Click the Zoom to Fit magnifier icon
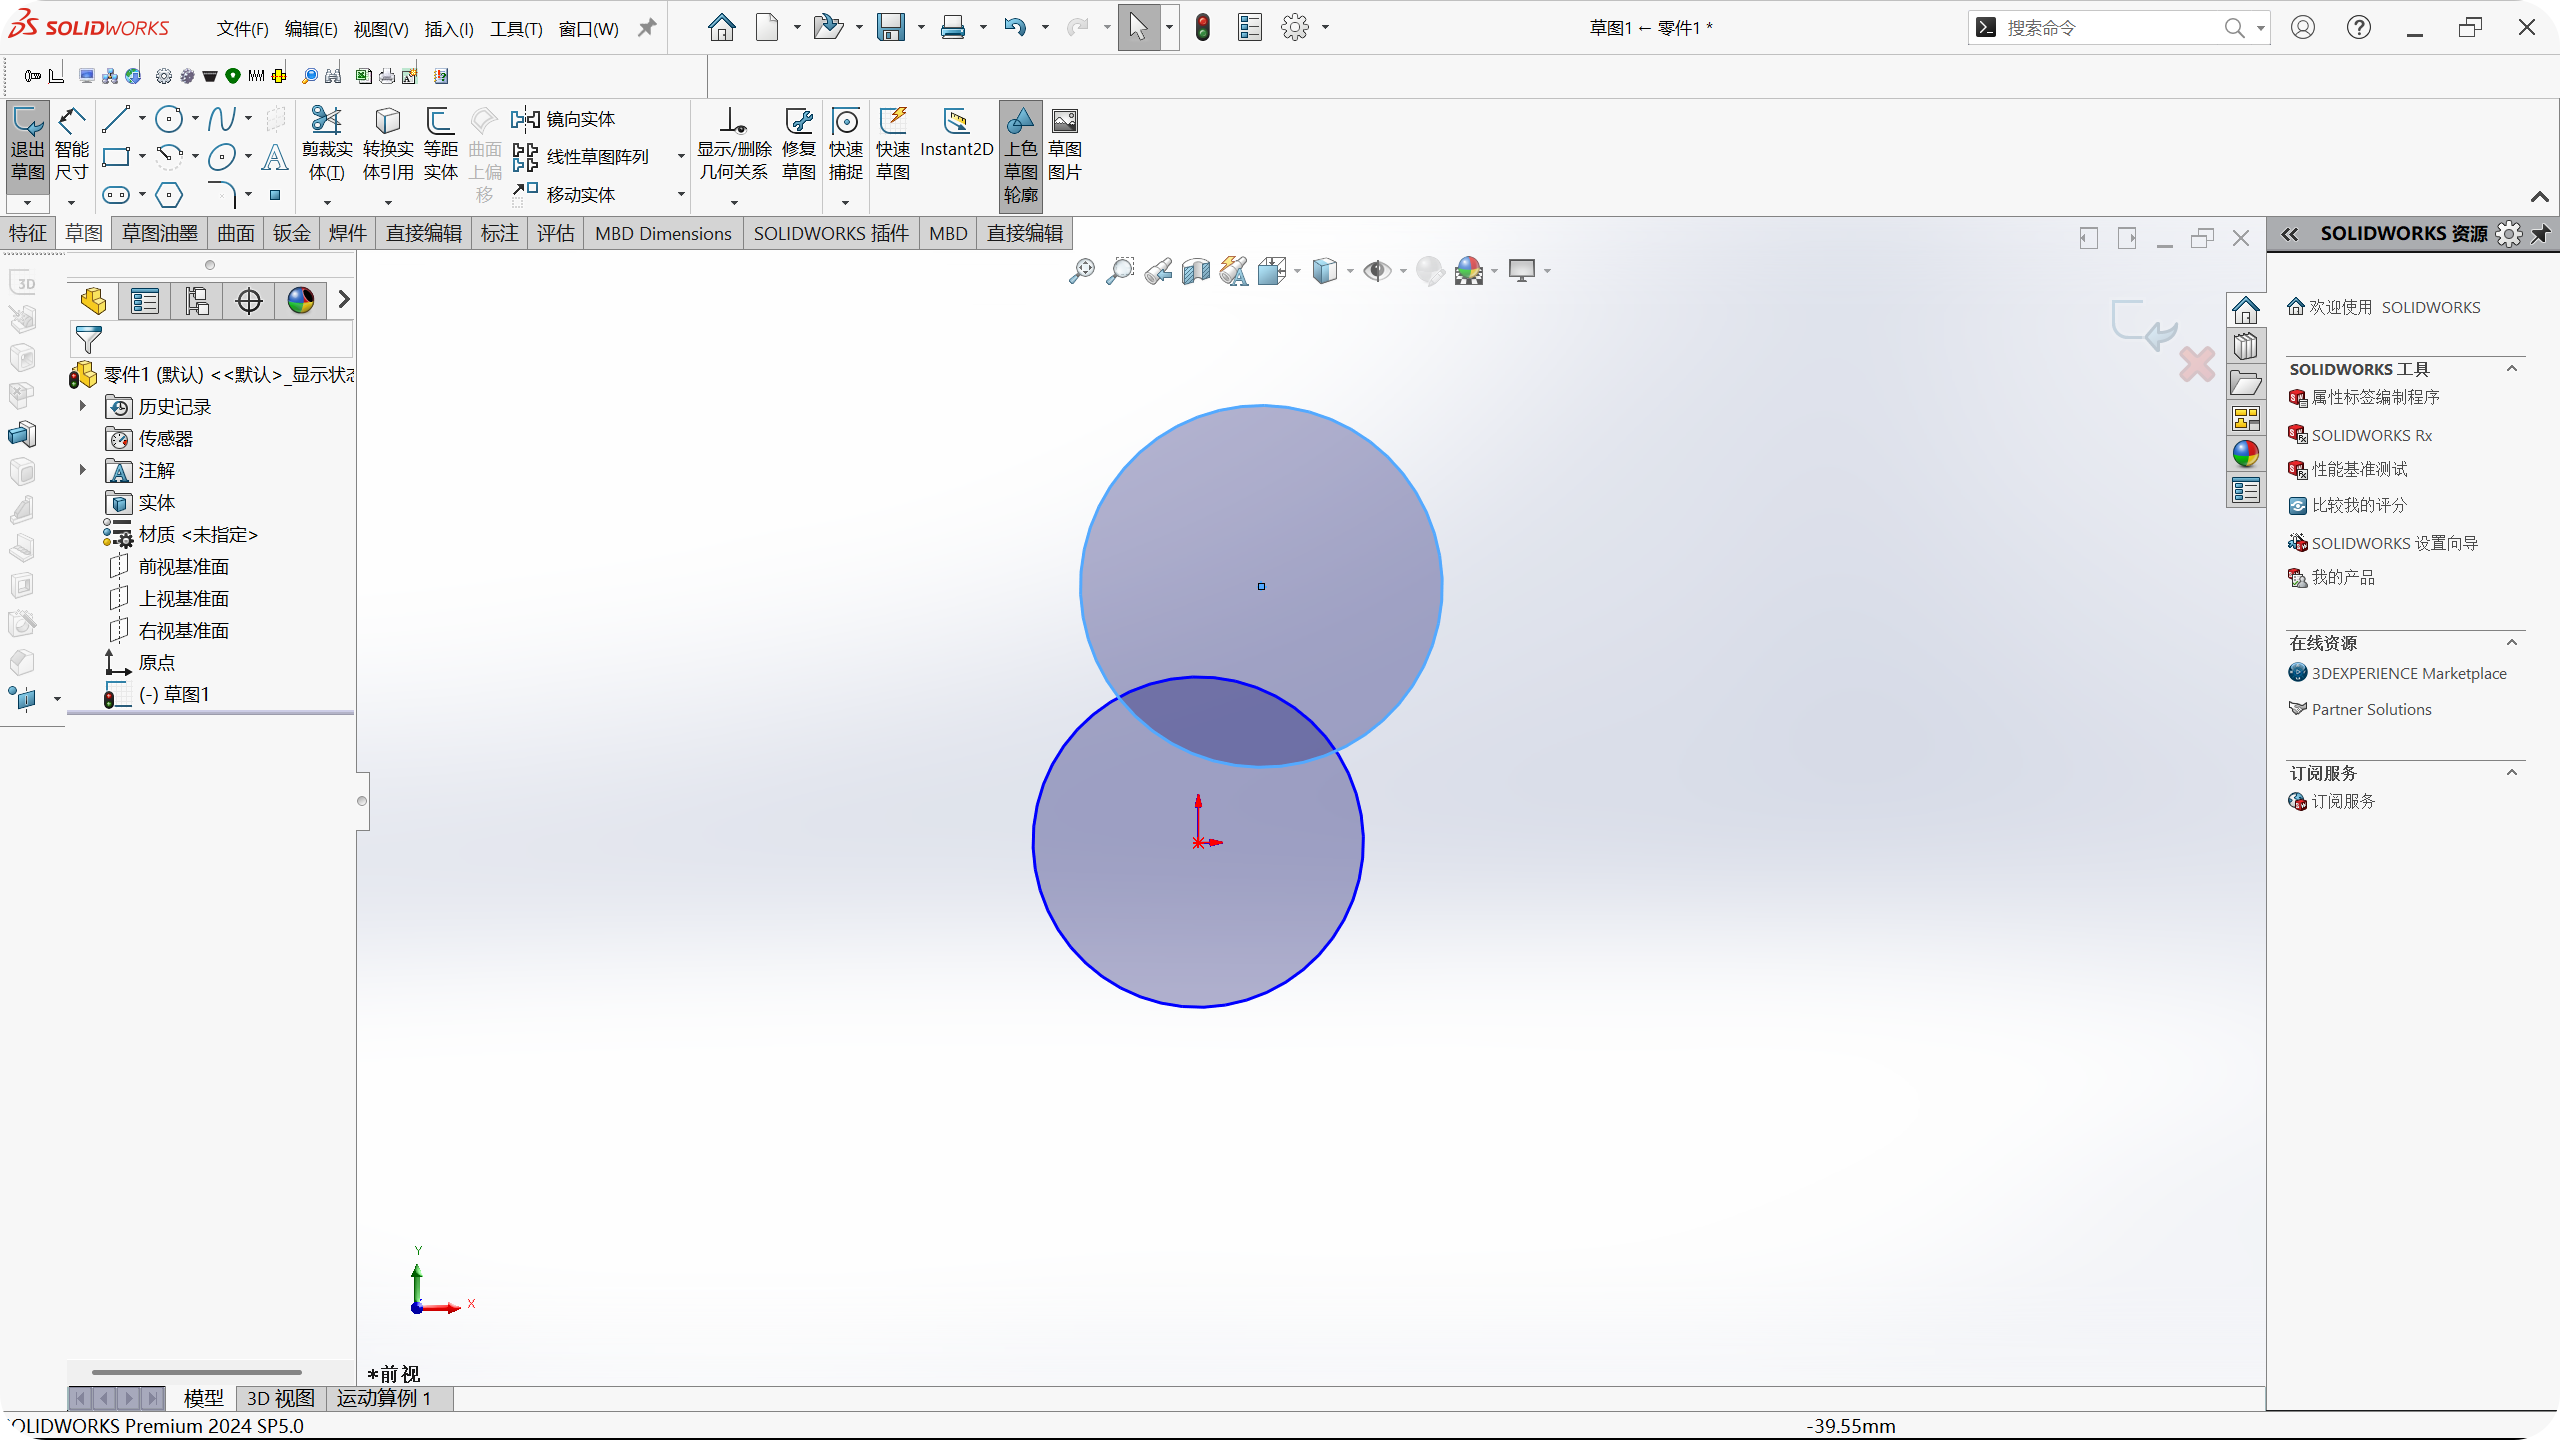 [1081, 271]
